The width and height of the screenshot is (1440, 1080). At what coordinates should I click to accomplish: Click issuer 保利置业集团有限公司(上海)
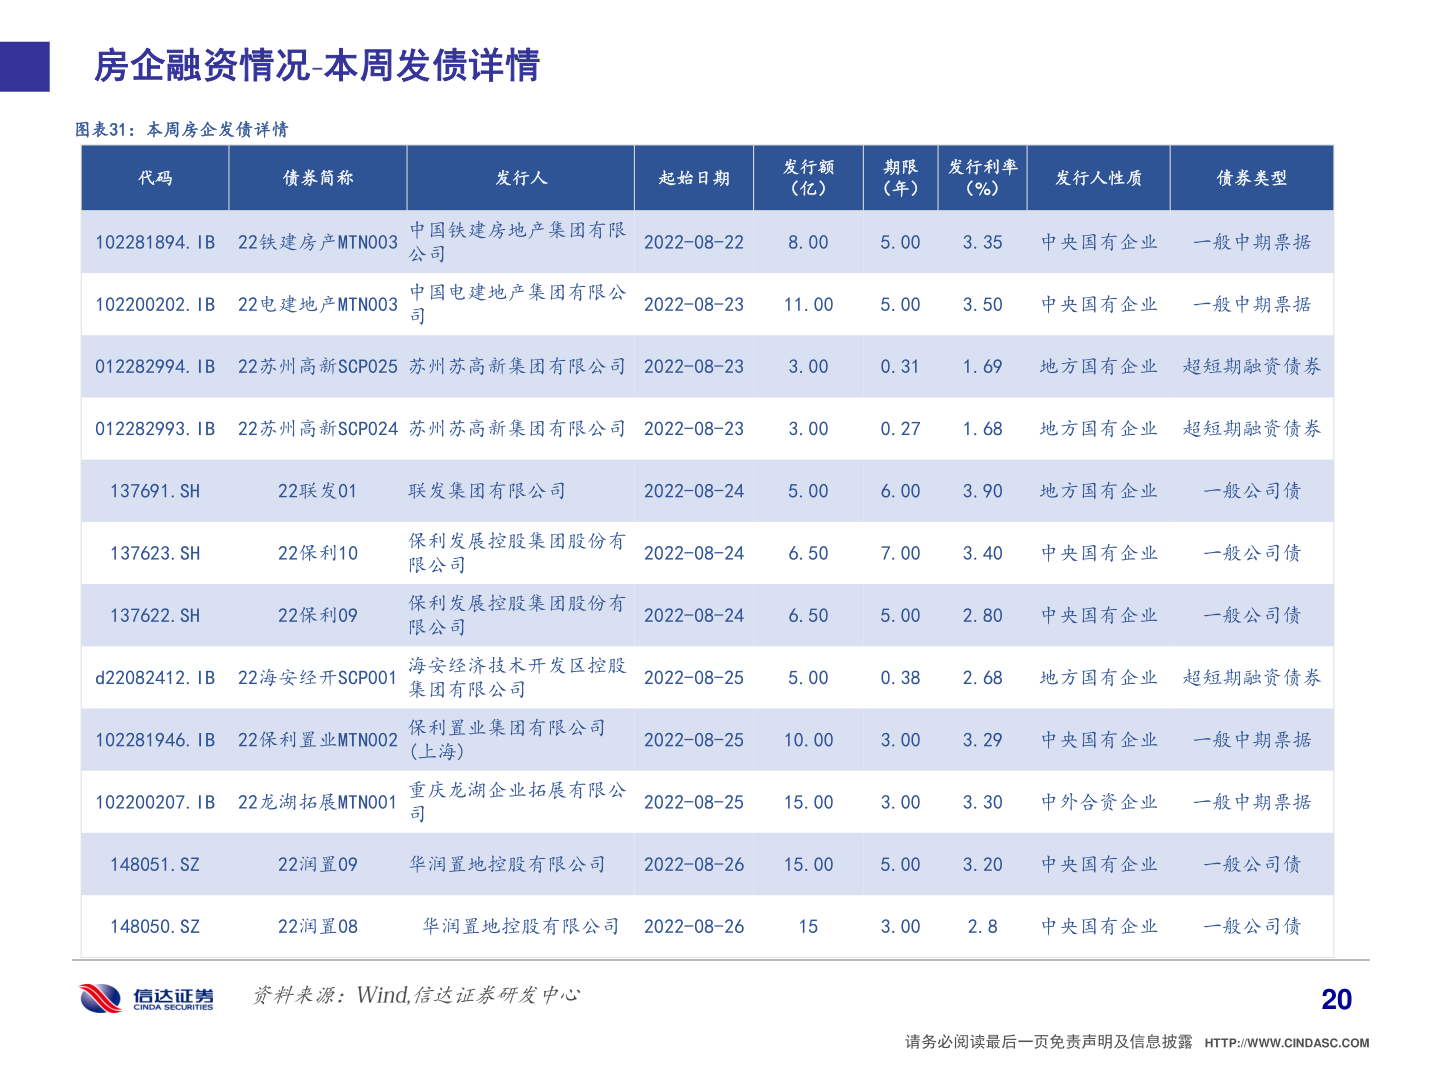point(508,740)
